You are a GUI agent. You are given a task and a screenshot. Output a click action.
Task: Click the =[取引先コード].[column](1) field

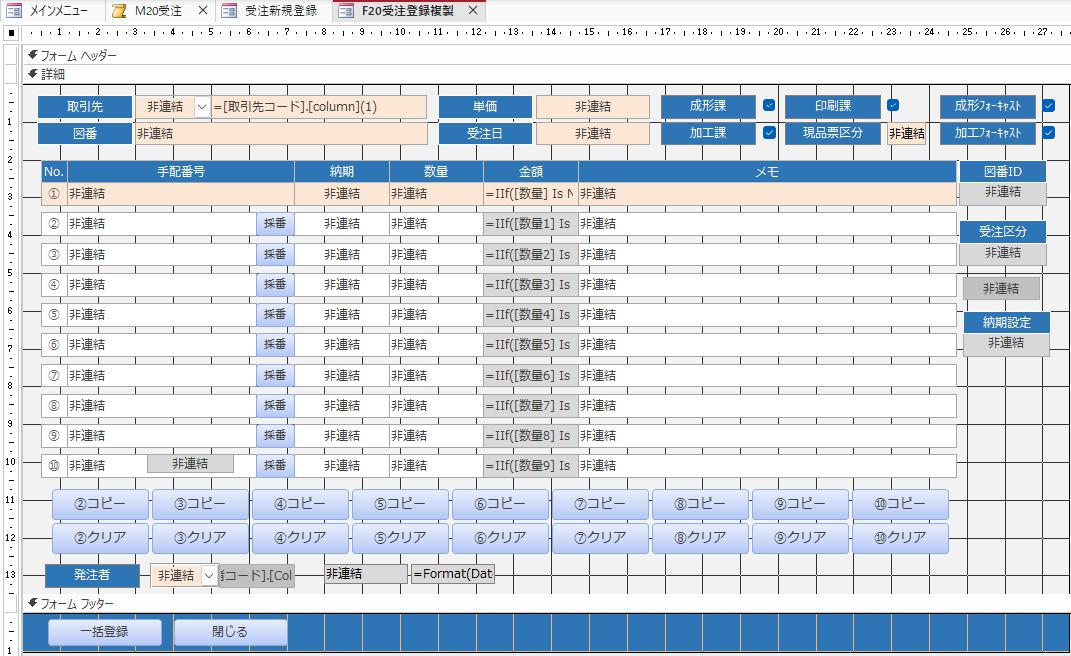tap(319, 107)
